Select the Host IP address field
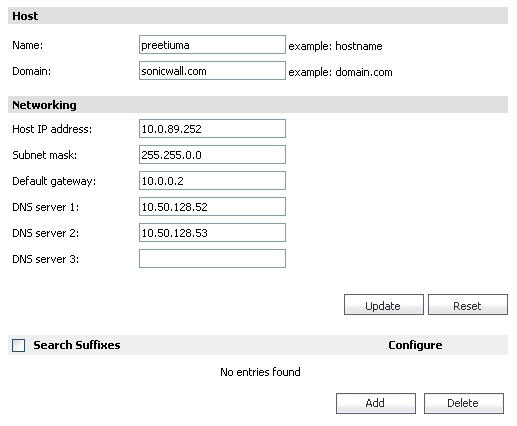The width and height of the screenshot is (517, 426). tap(212, 129)
